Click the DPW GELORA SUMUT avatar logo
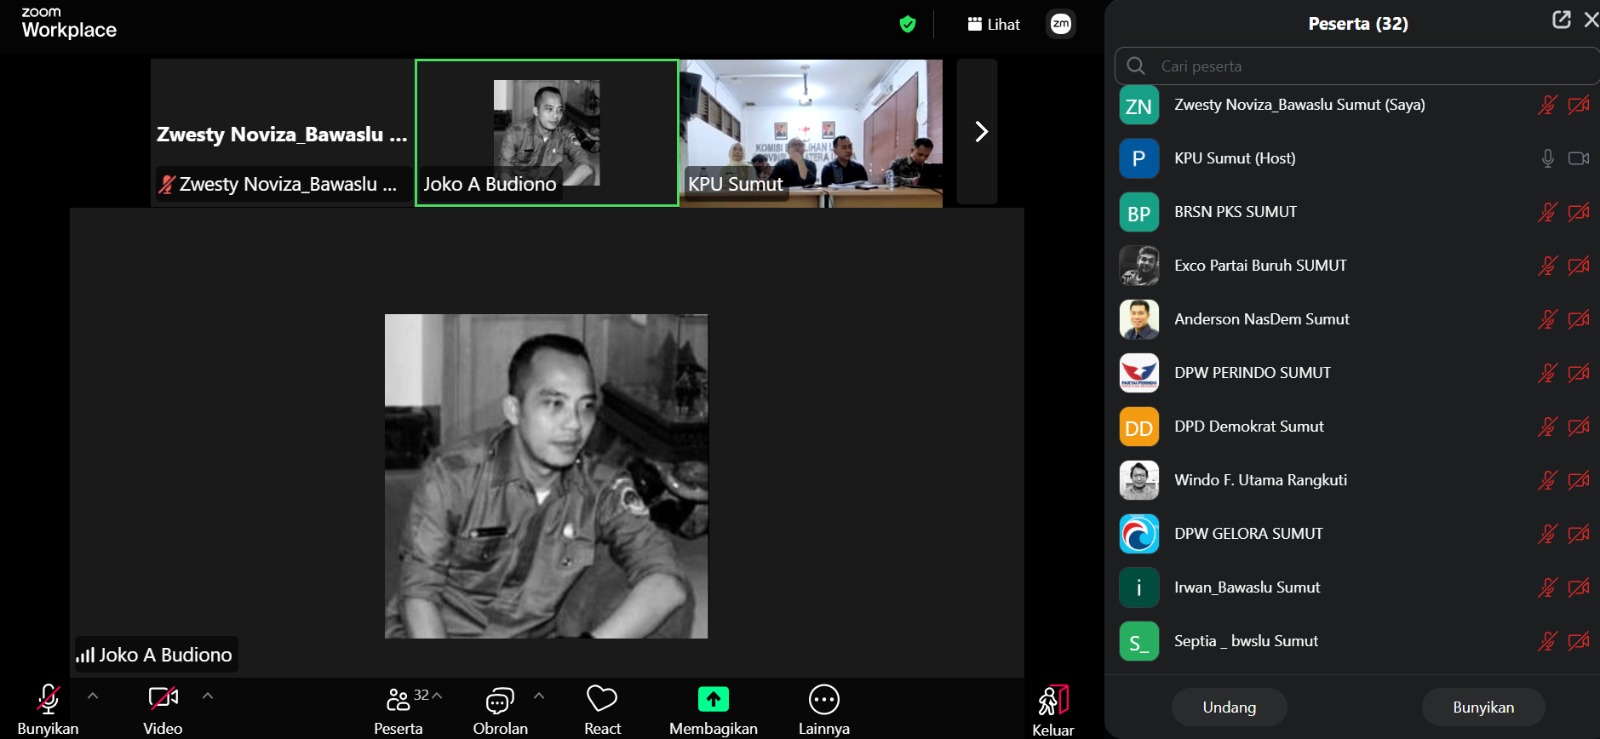This screenshot has width=1600, height=739. point(1139,534)
